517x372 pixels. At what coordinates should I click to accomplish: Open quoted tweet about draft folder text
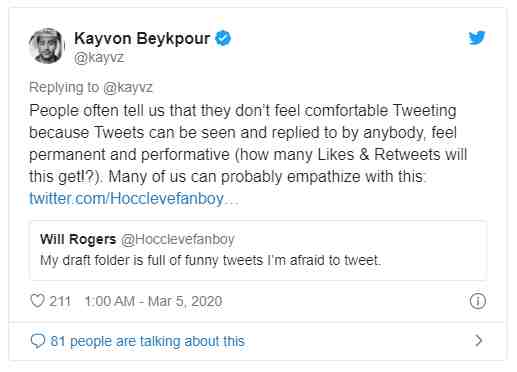[210, 260]
